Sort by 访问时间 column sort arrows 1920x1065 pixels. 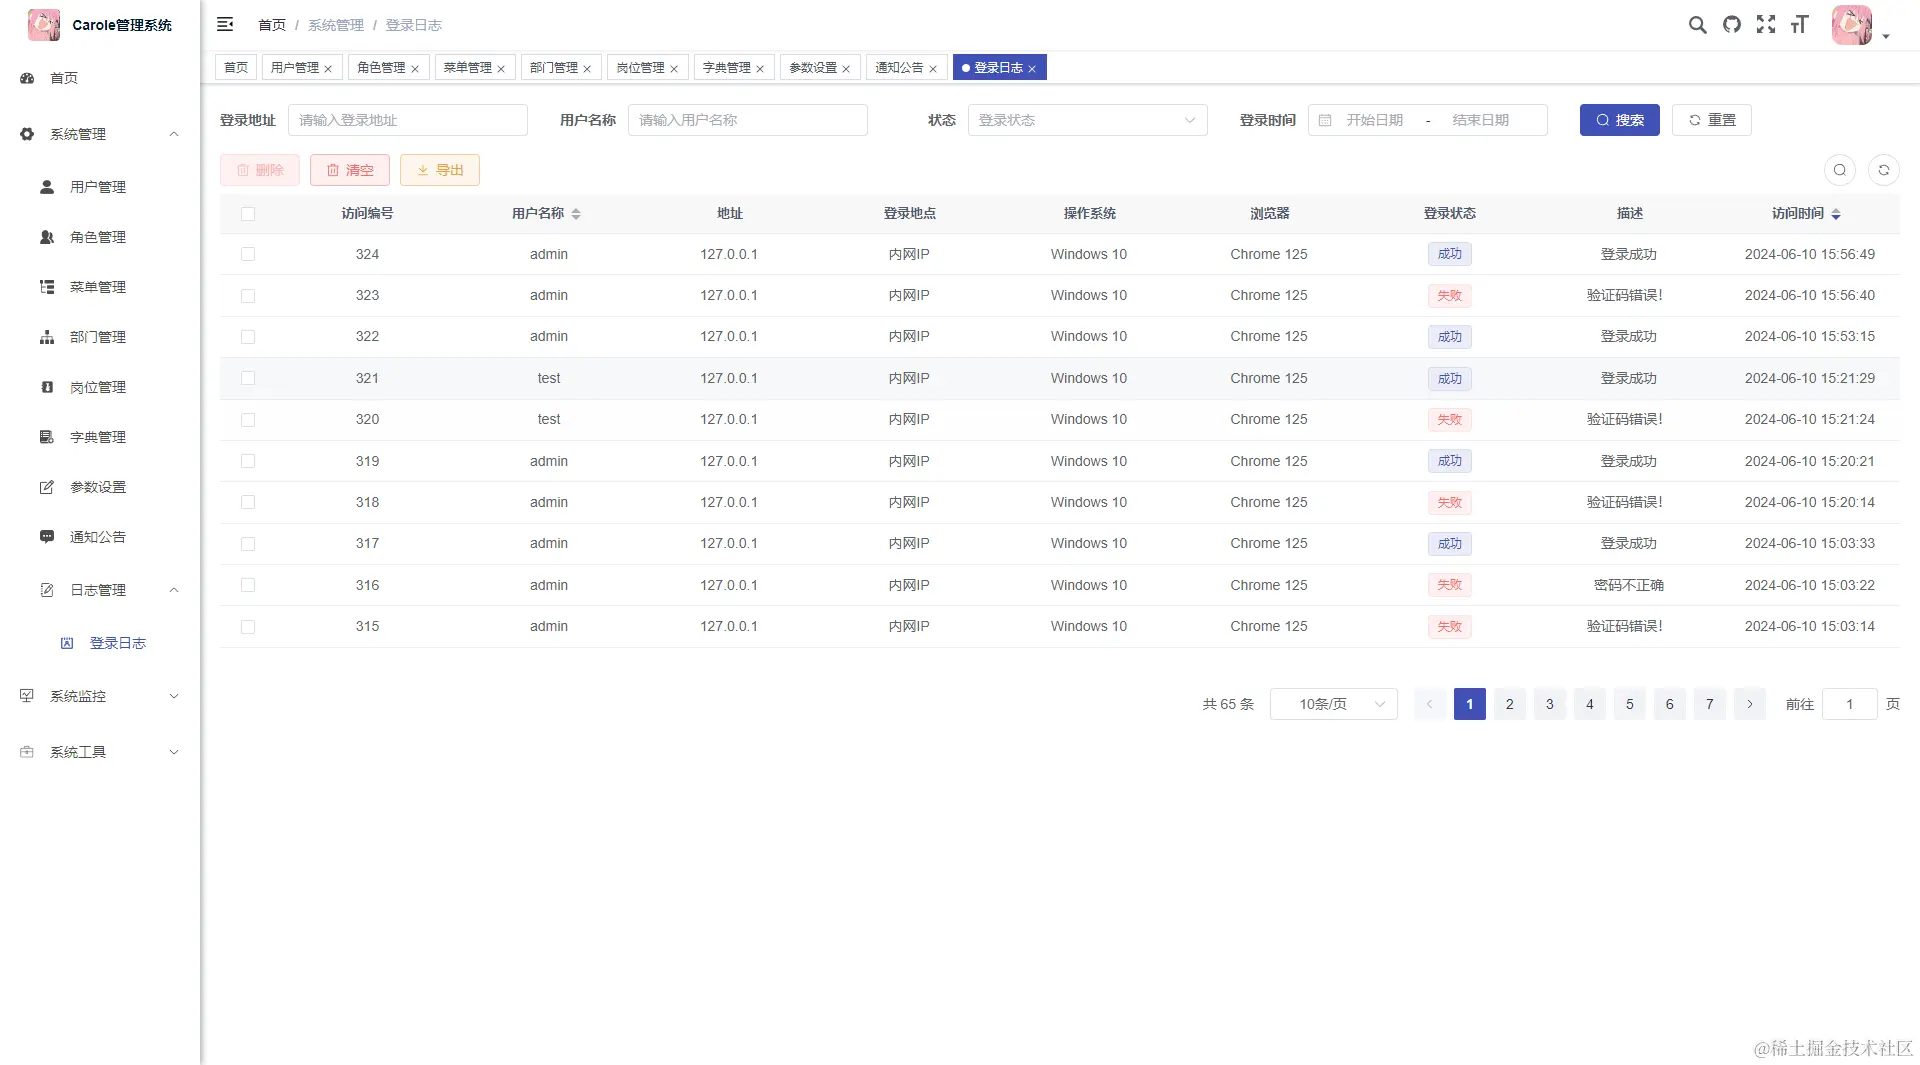pos(1836,214)
